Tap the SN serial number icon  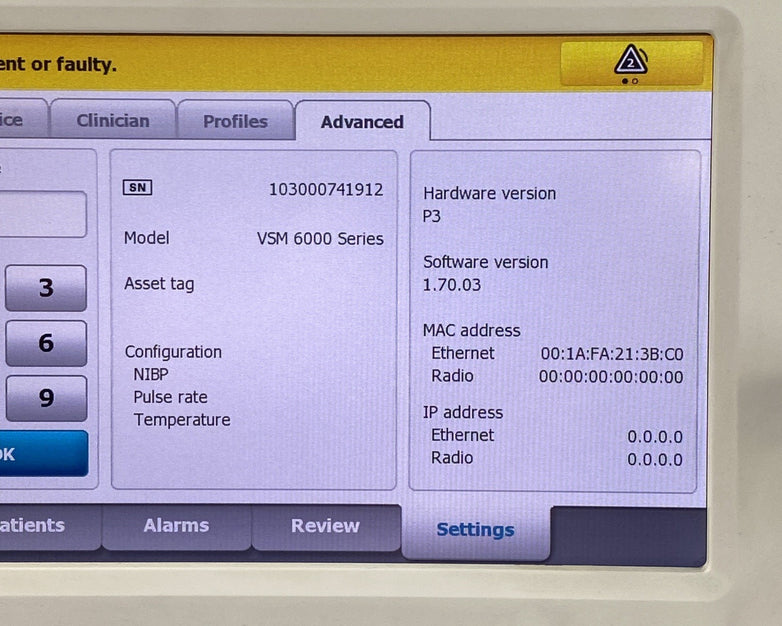(x=137, y=188)
